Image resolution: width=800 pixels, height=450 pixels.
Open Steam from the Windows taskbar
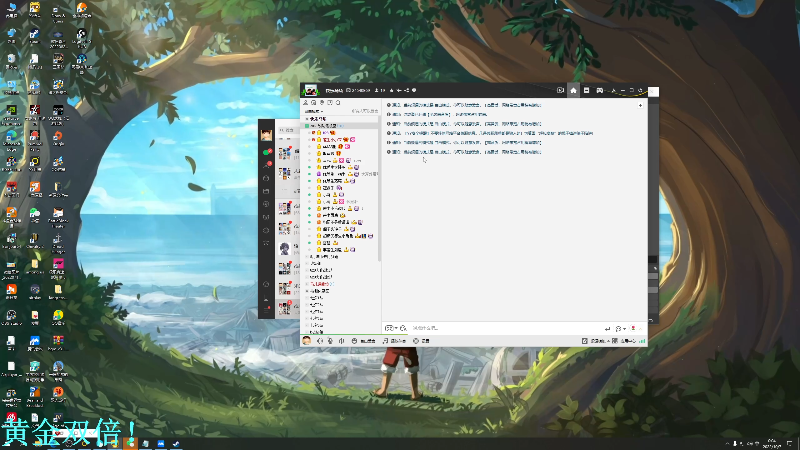tap(176, 444)
